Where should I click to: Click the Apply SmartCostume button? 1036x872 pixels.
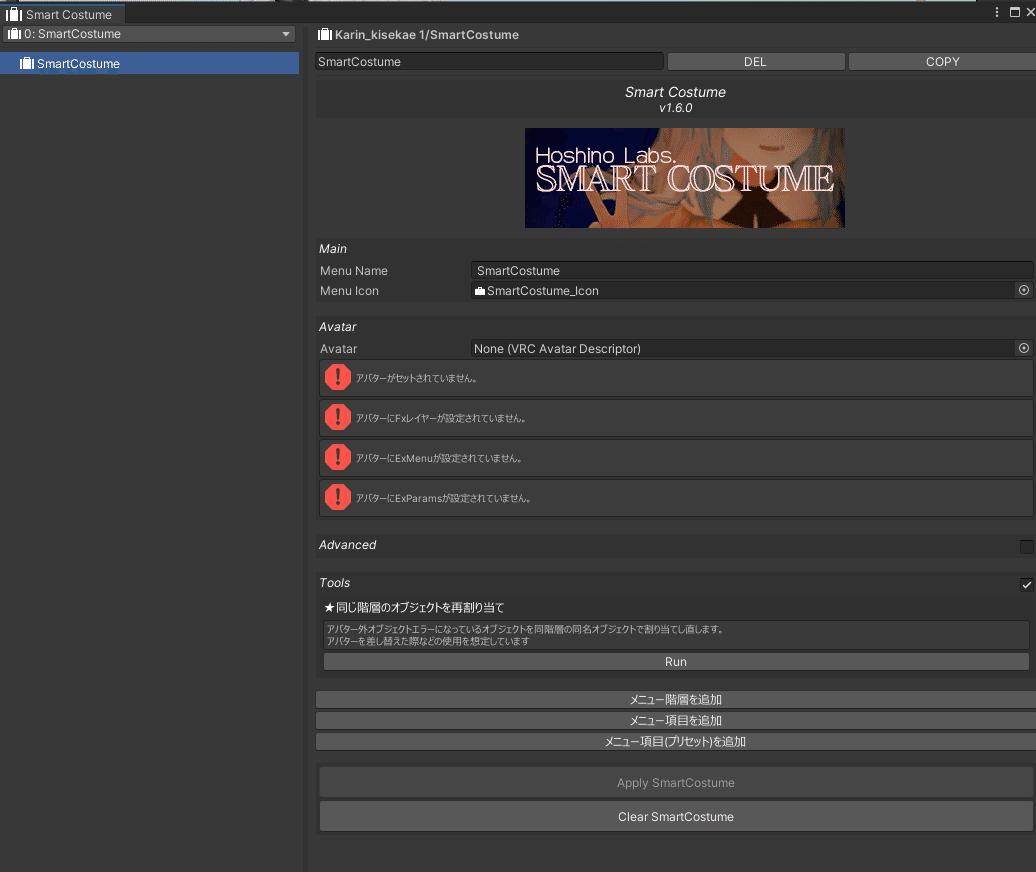(676, 783)
